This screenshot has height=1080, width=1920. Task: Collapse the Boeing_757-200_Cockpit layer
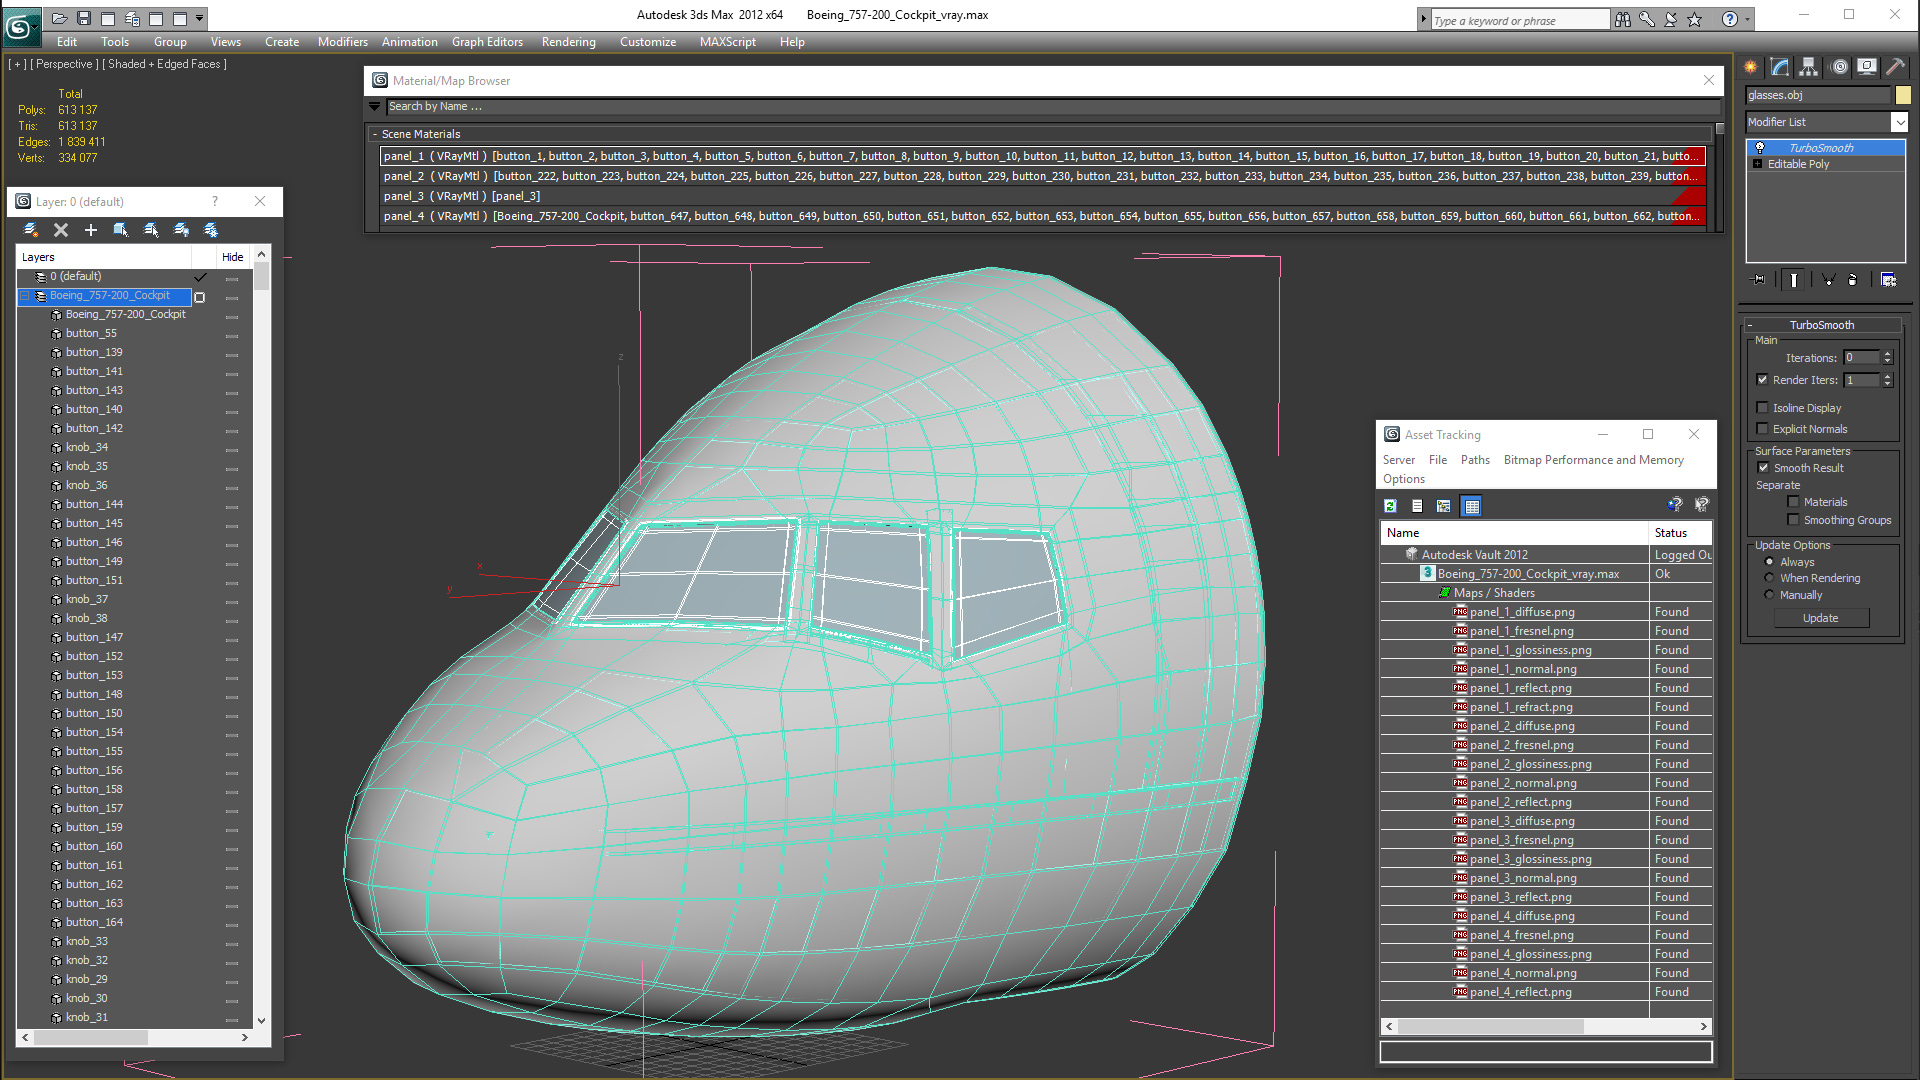[25, 296]
